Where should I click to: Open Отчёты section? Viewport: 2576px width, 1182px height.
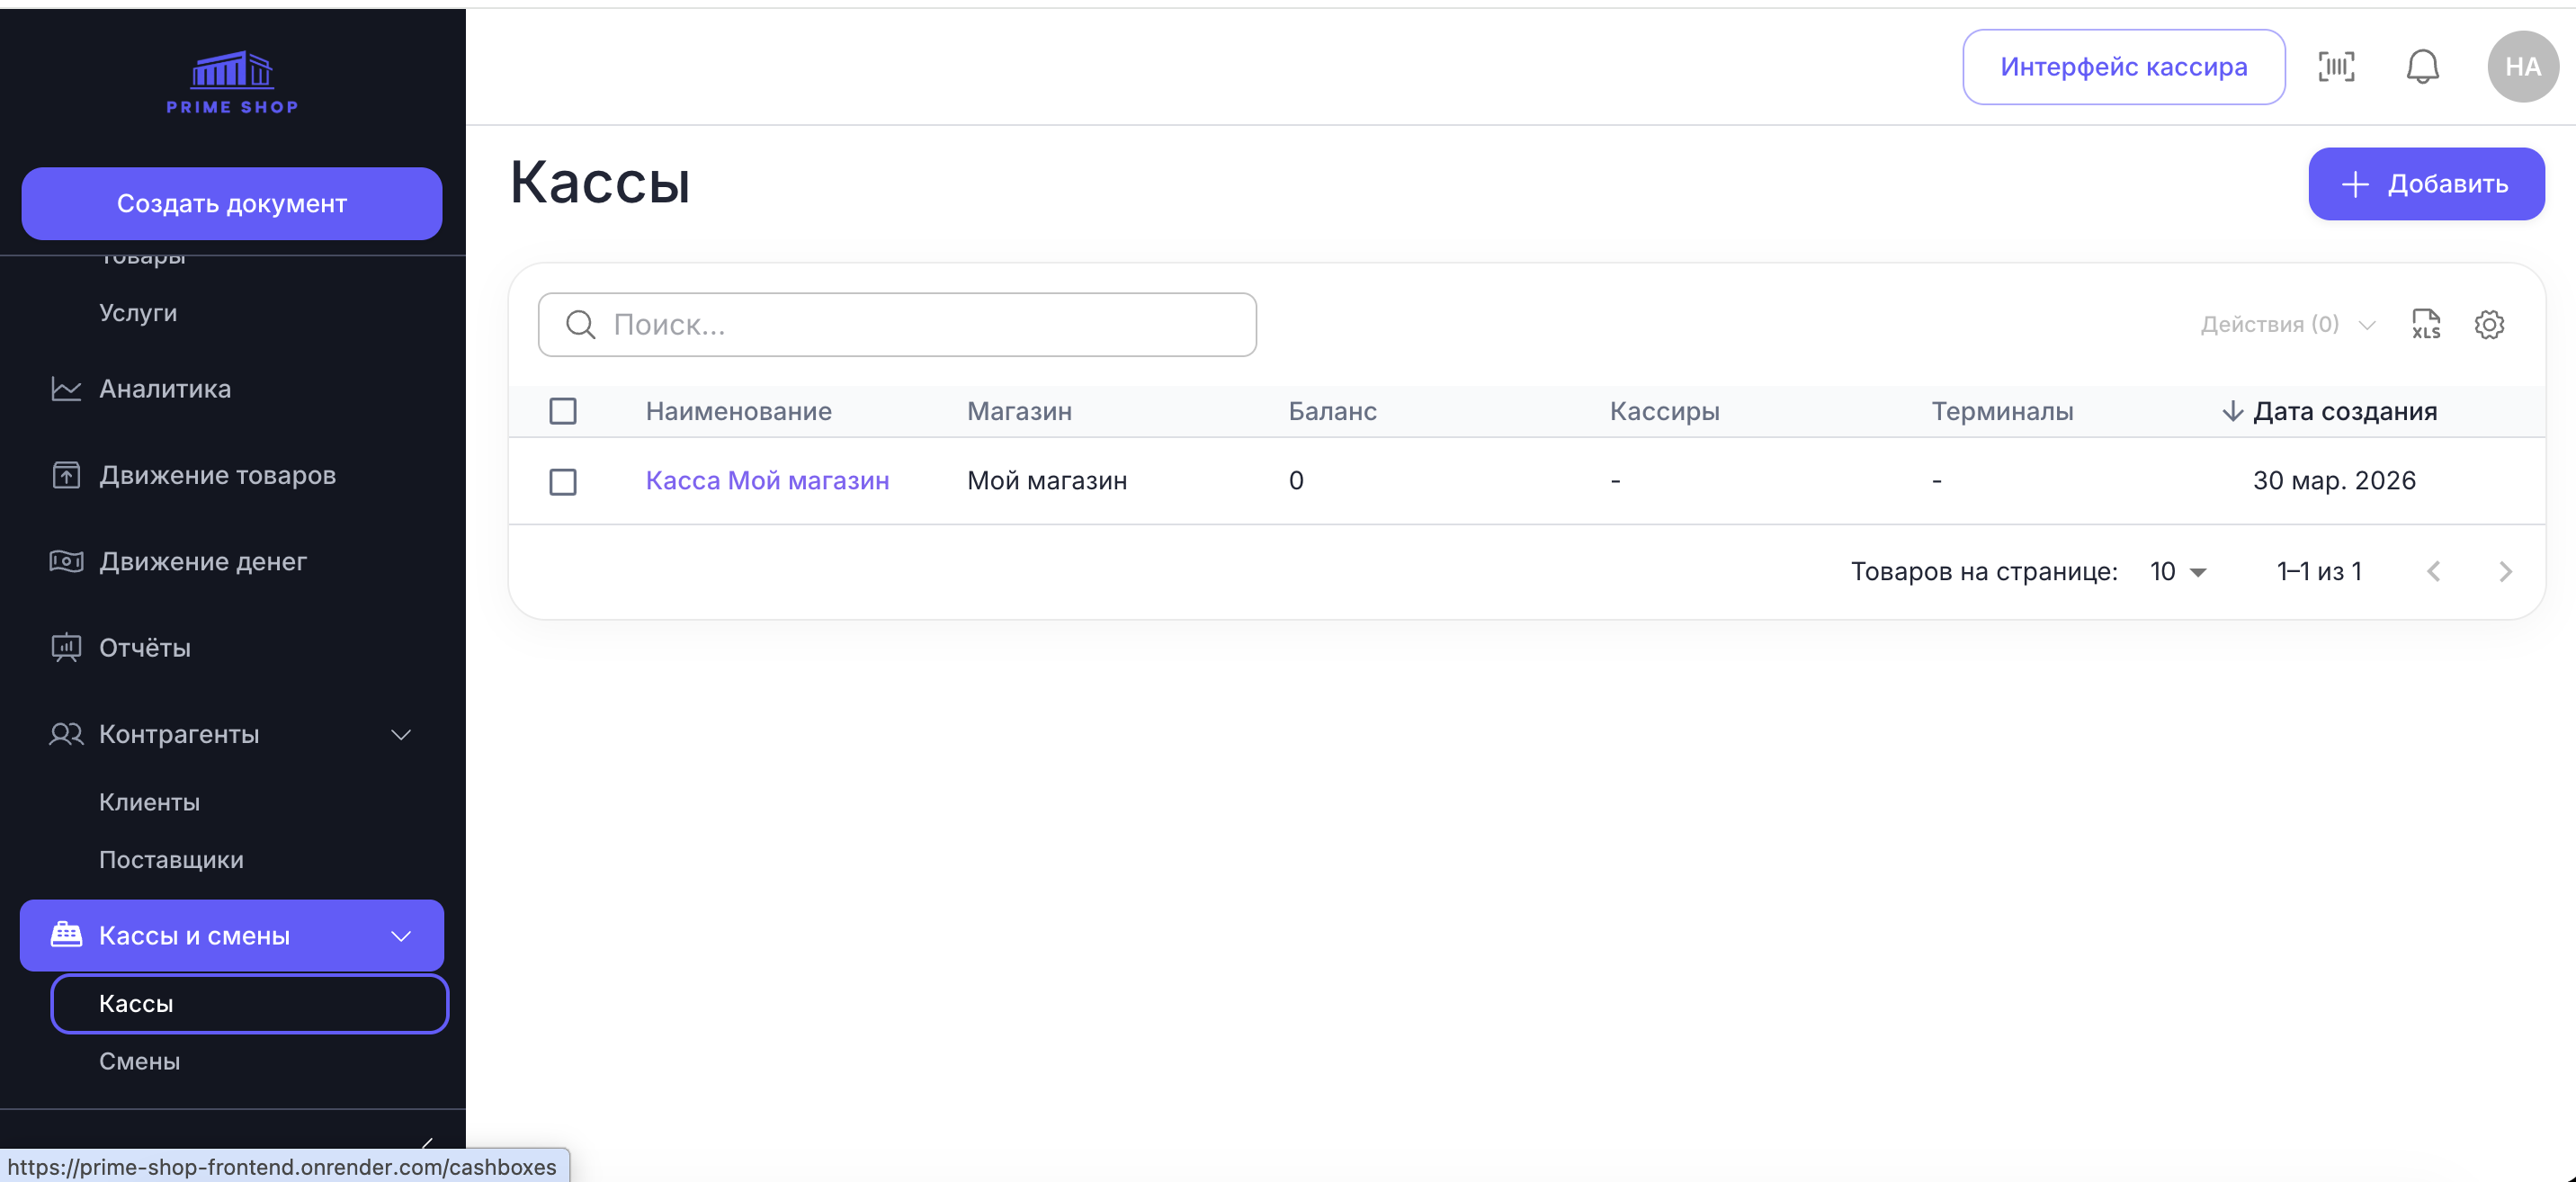click(x=145, y=648)
